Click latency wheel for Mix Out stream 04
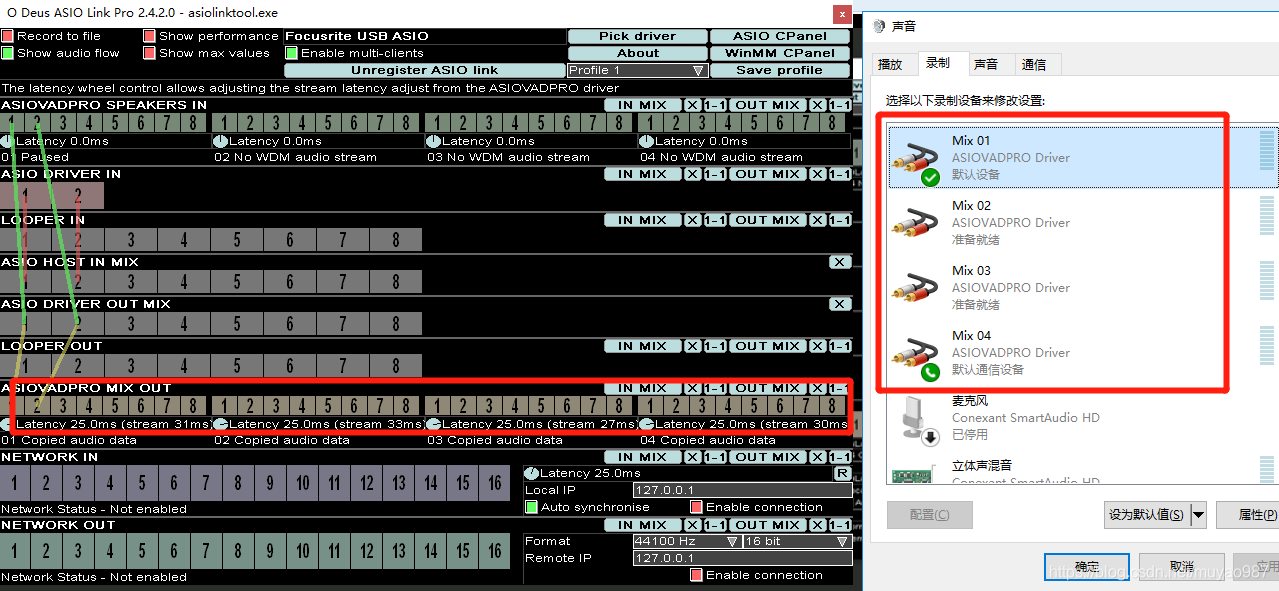1279x591 pixels. tap(646, 424)
